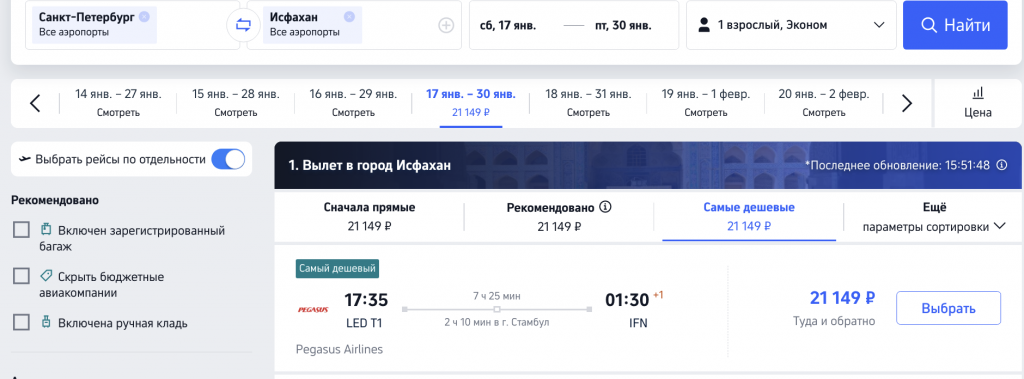Check Скрыть бюджетные авиакомпании
Screen dimensions: 1024x379
point(22,276)
